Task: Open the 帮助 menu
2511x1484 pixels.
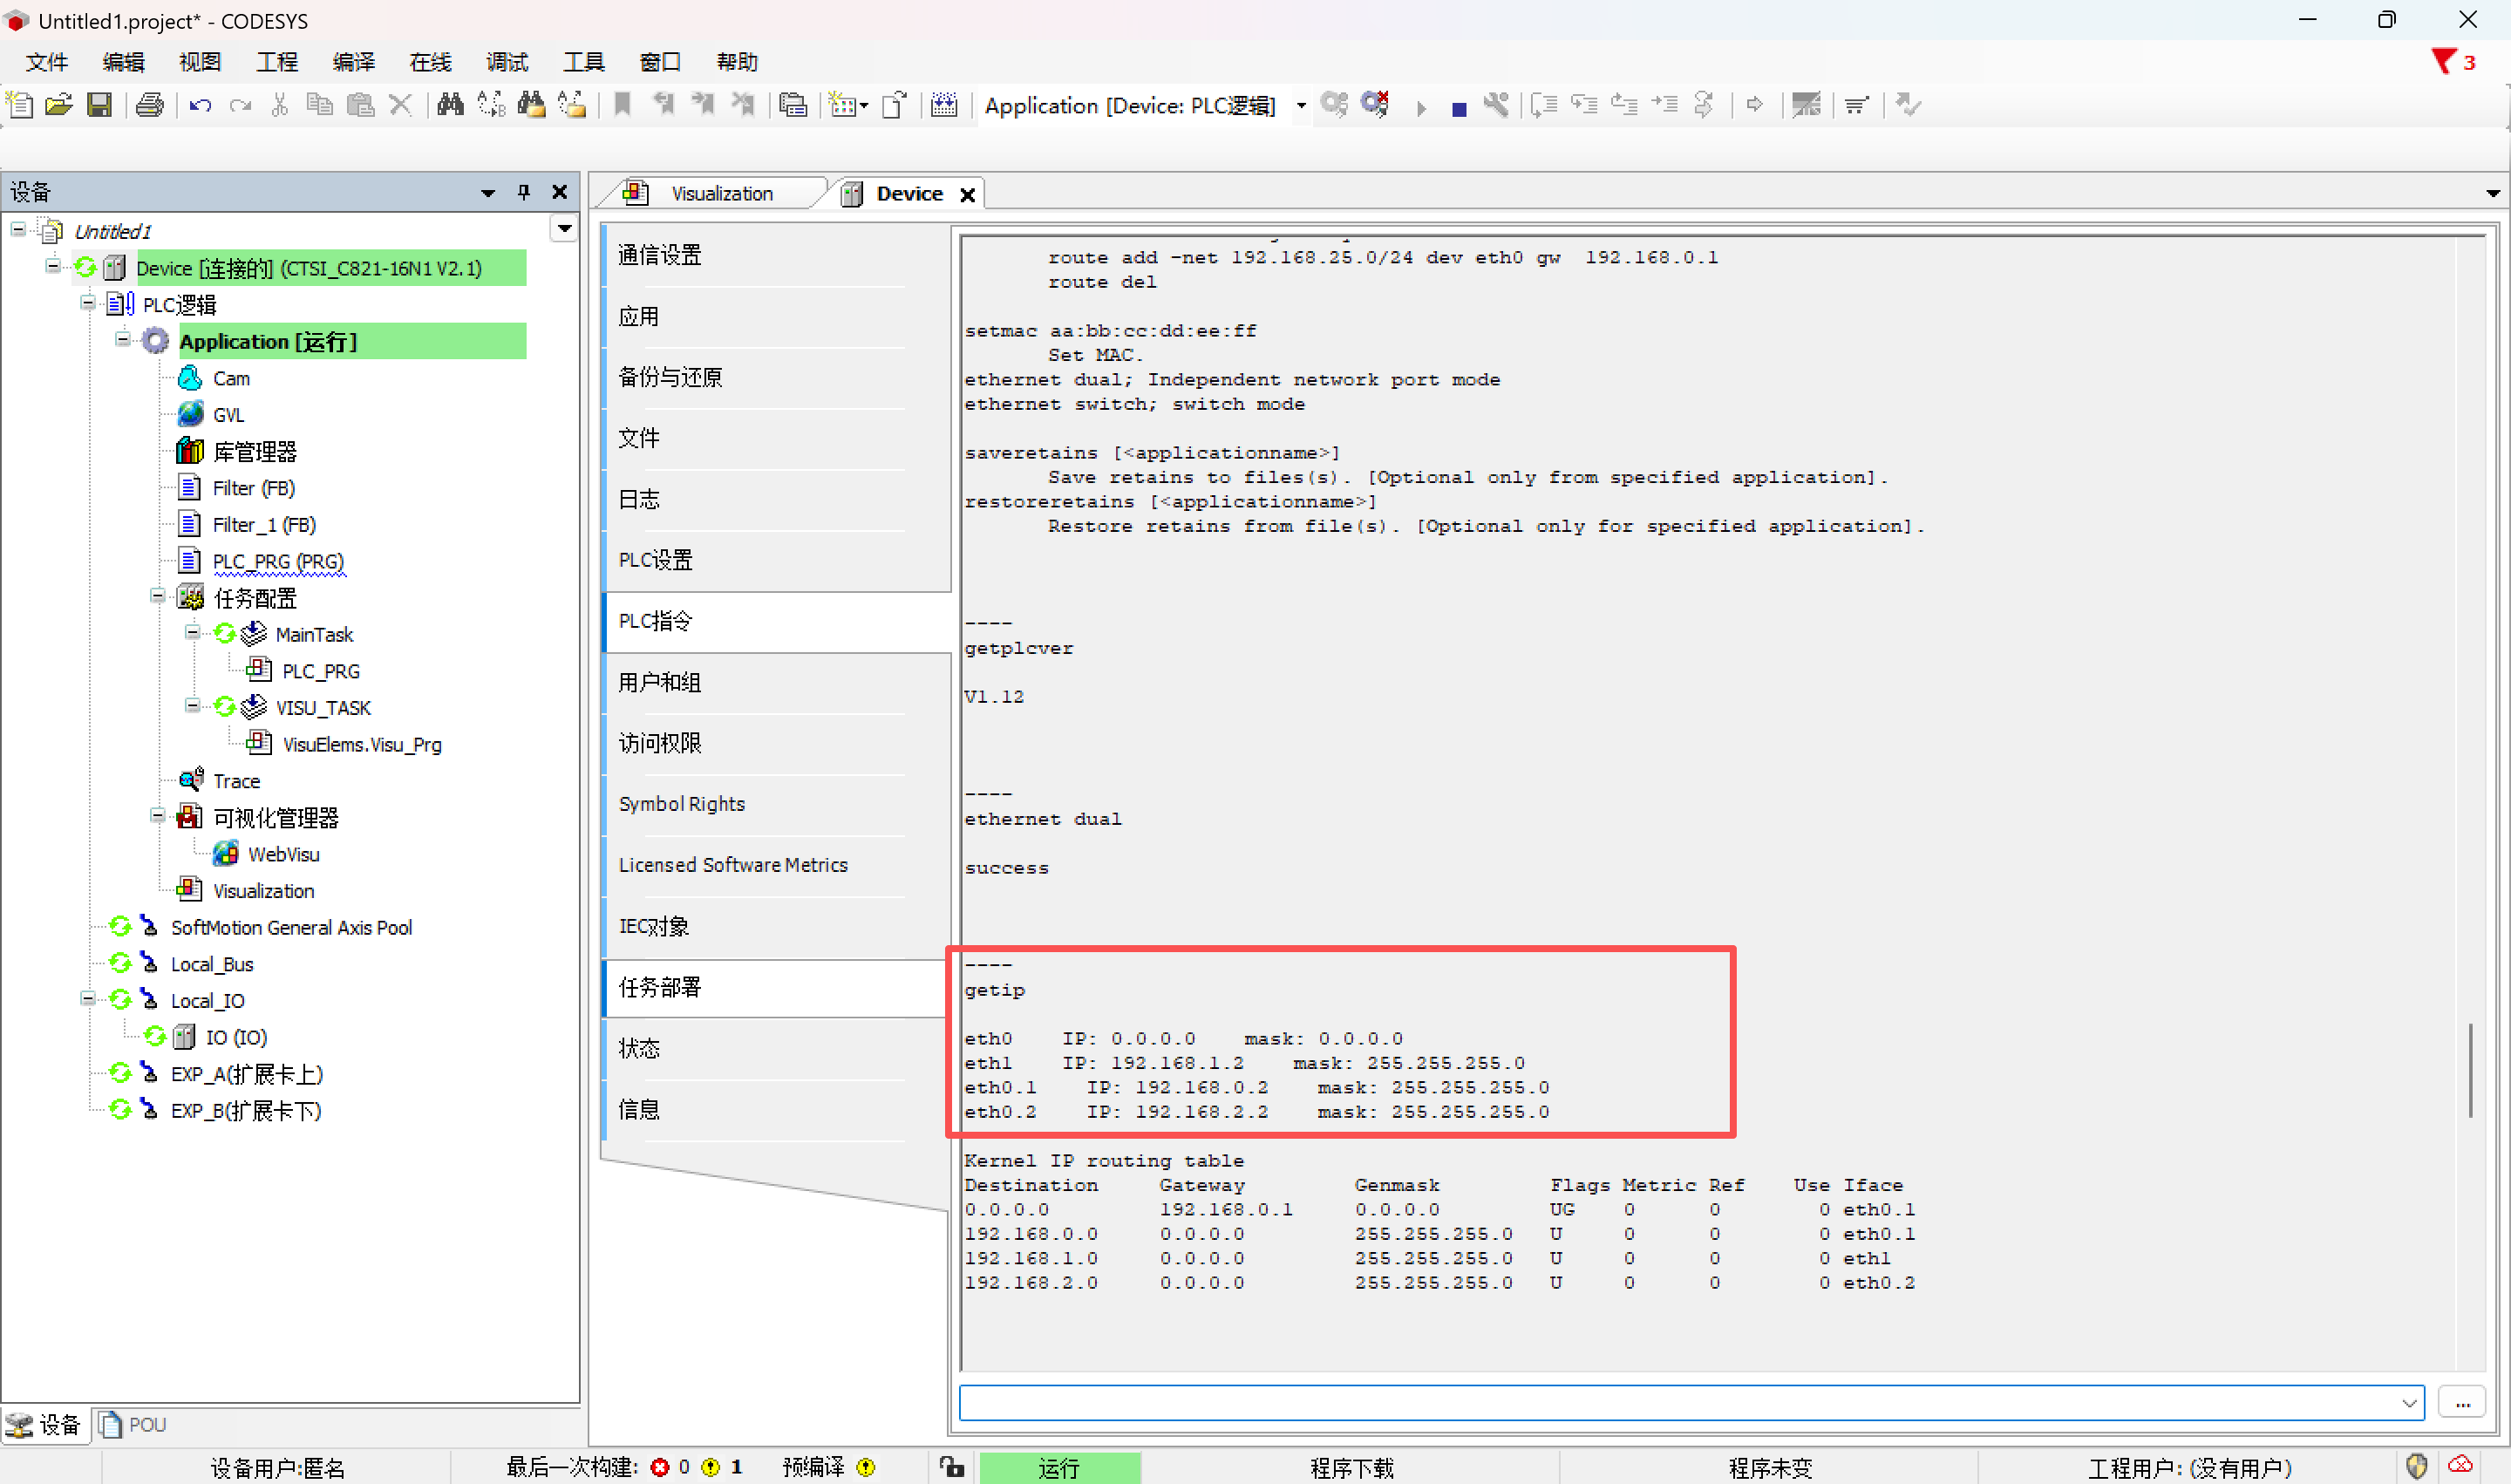Action: tap(737, 62)
